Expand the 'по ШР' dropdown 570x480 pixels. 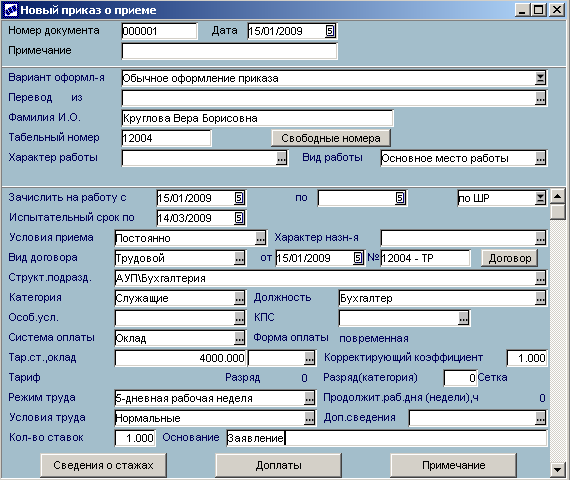tap(541, 198)
